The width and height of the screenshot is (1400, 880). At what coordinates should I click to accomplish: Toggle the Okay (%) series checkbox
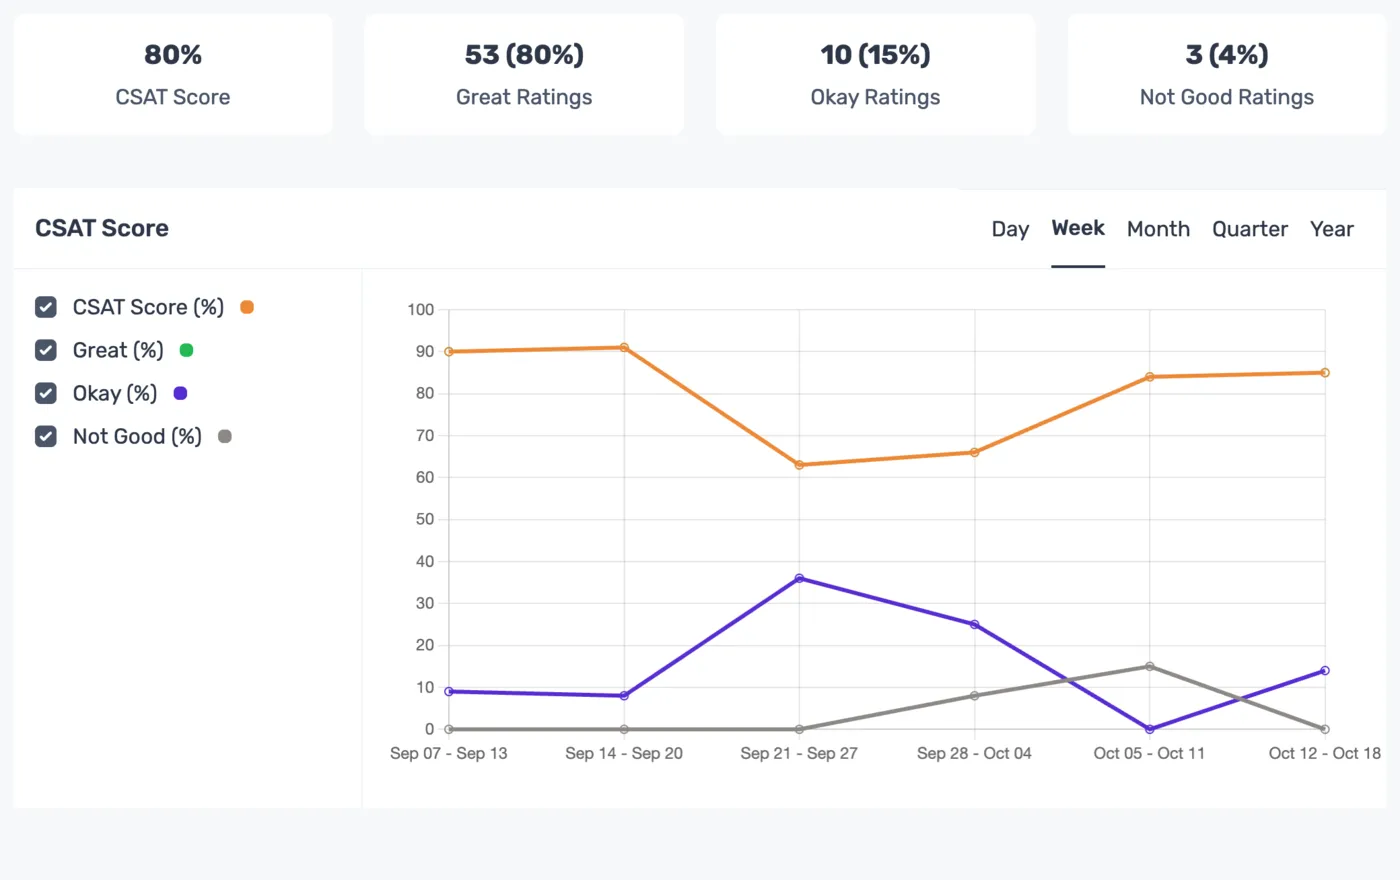(x=46, y=393)
